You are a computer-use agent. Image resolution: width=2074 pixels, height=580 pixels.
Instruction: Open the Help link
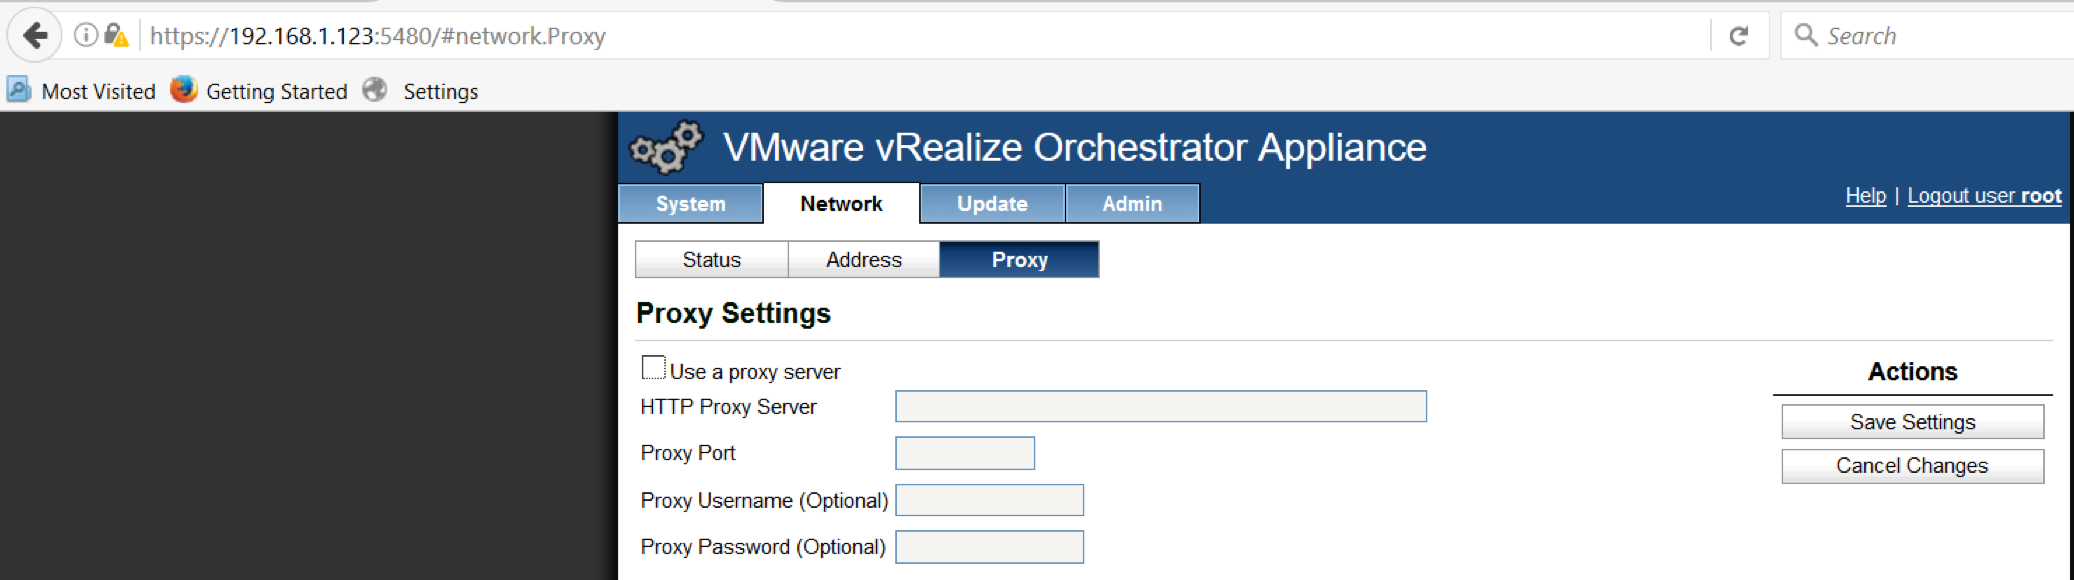coord(1865,196)
